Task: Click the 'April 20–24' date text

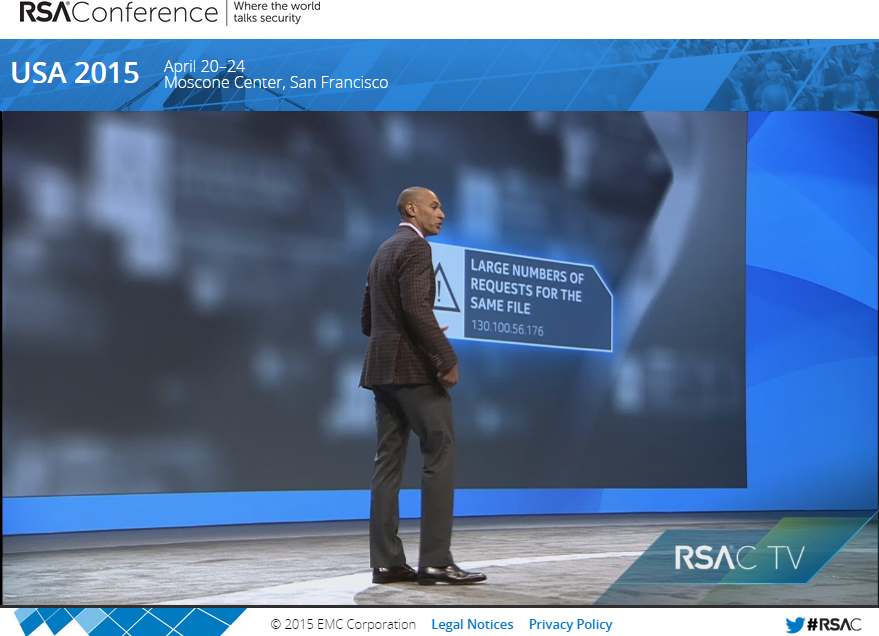Action: tap(206, 68)
